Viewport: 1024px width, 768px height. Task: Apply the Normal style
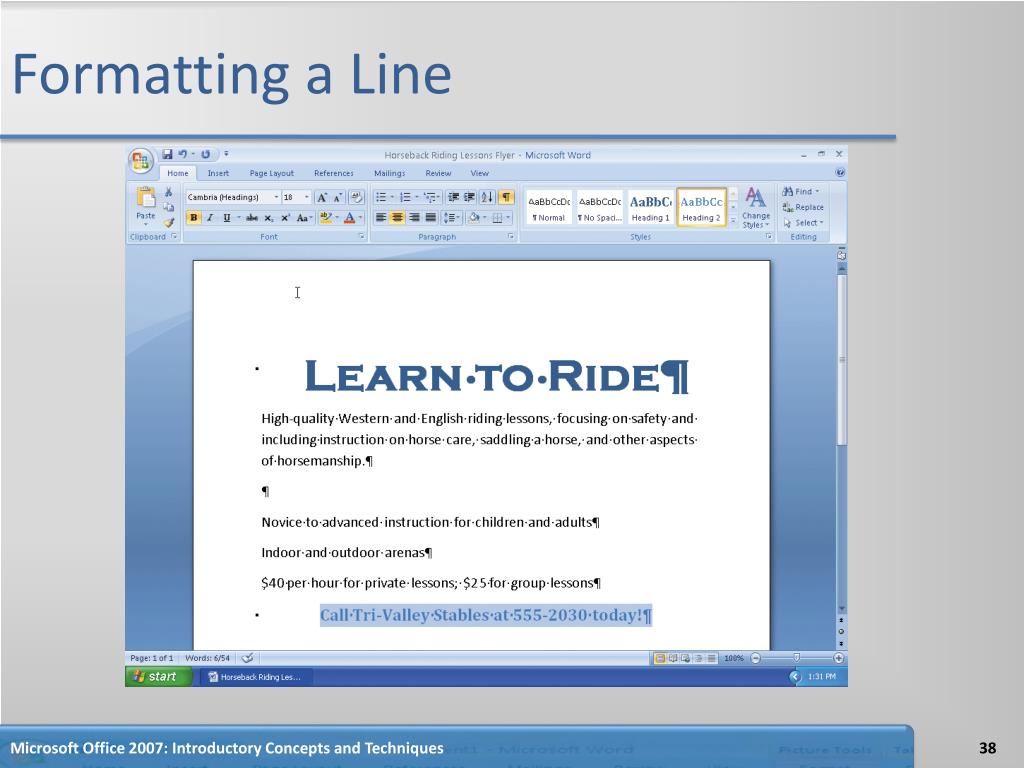(549, 208)
